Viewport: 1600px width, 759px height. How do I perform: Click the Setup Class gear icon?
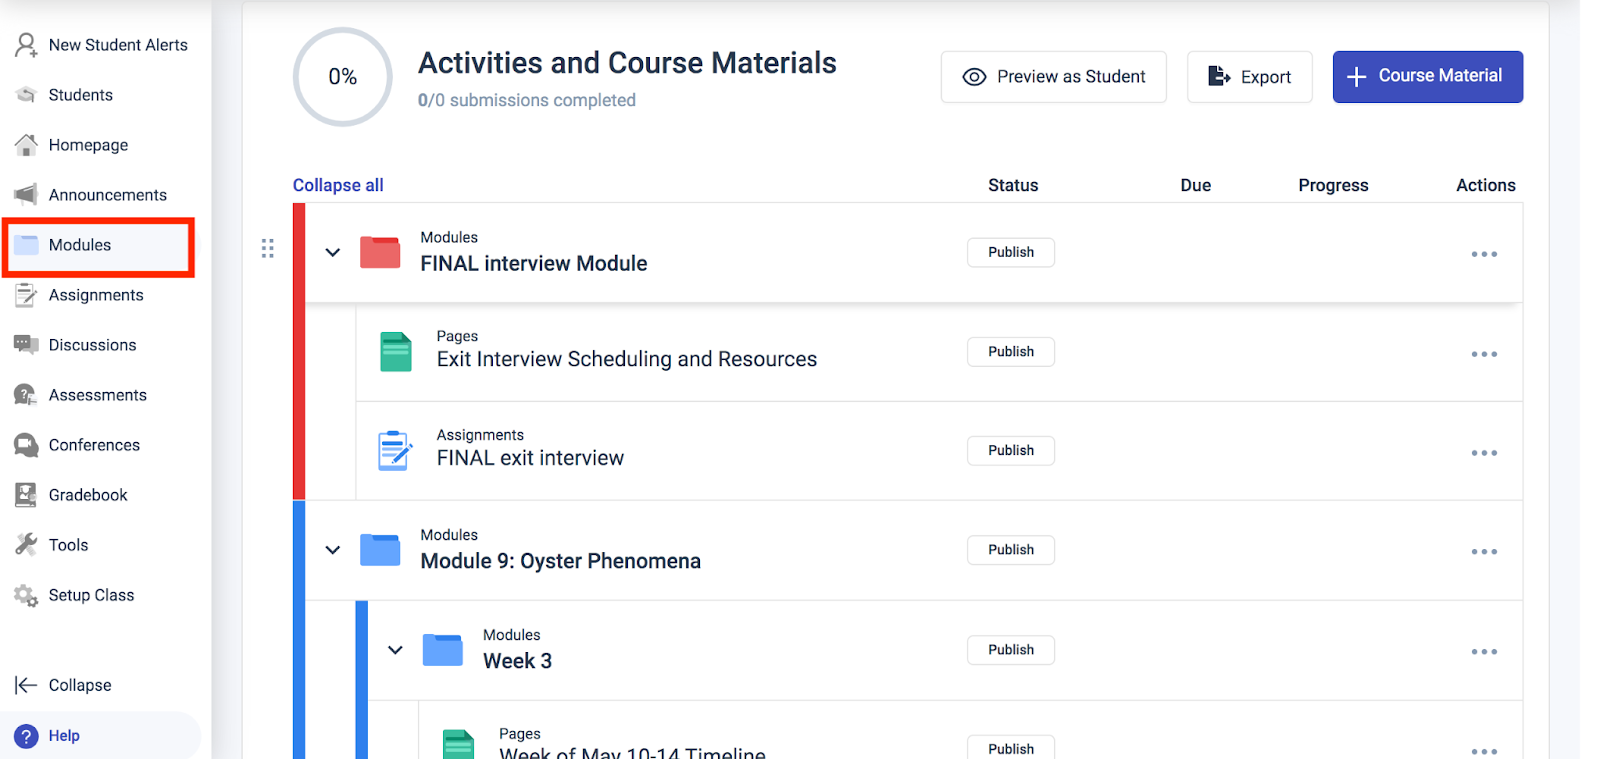[26, 595]
